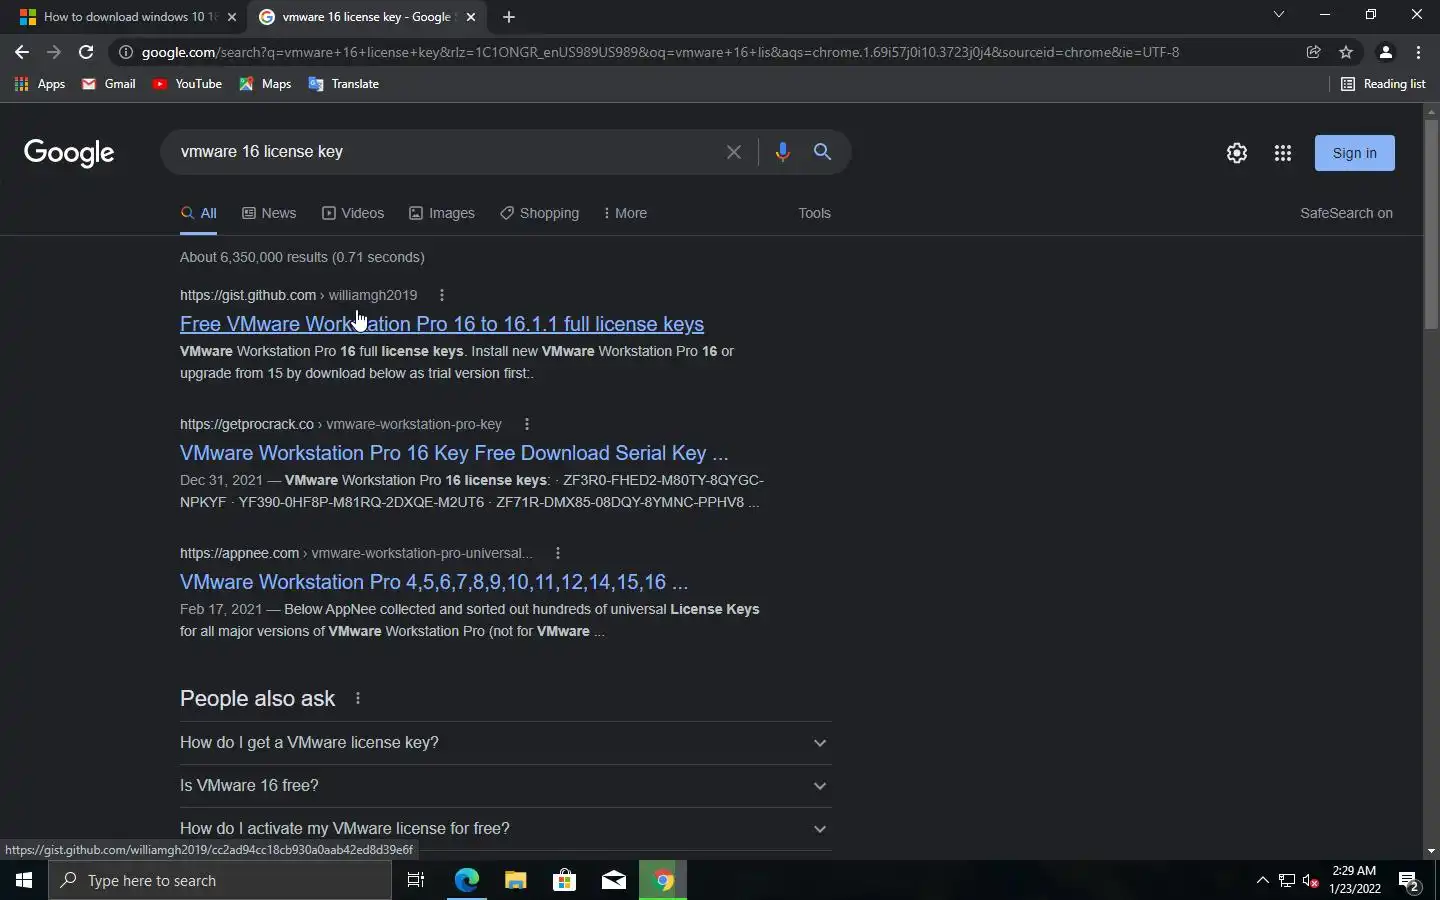Share this page icon in address bar
This screenshot has width=1440, height=900.
click(x=1314, y=52)
